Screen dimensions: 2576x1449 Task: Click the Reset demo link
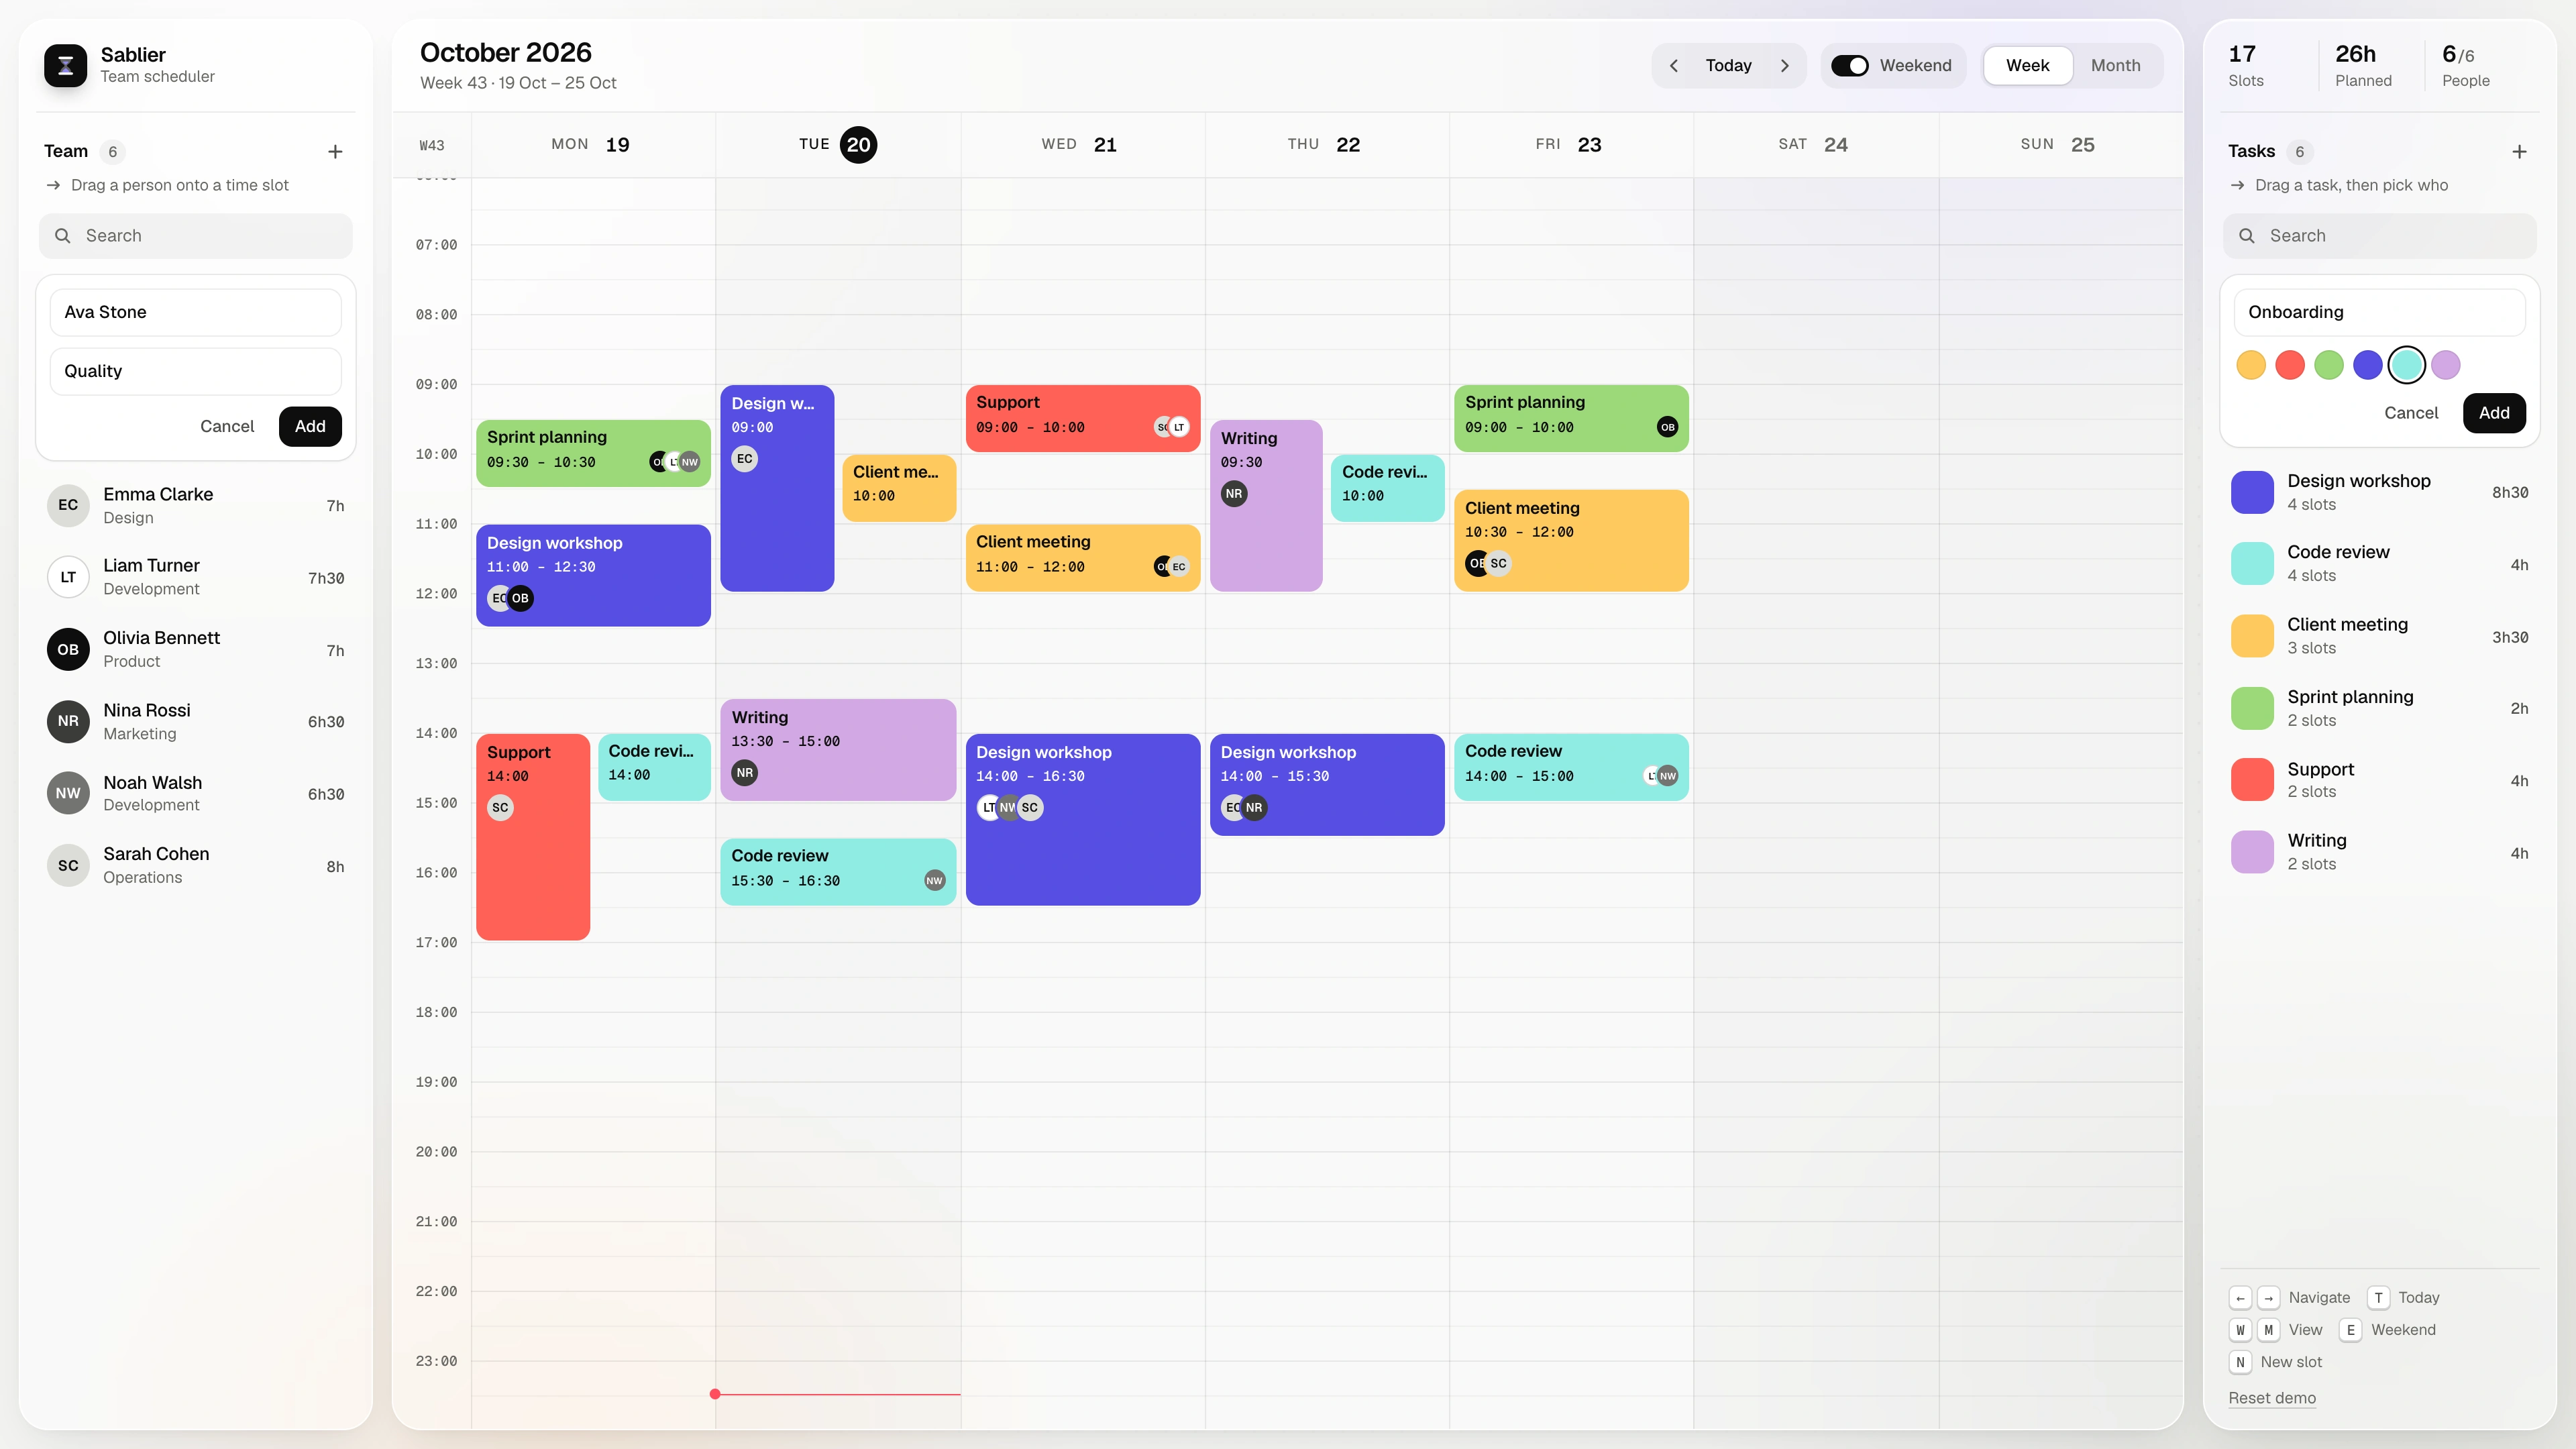point(2272,1398)
